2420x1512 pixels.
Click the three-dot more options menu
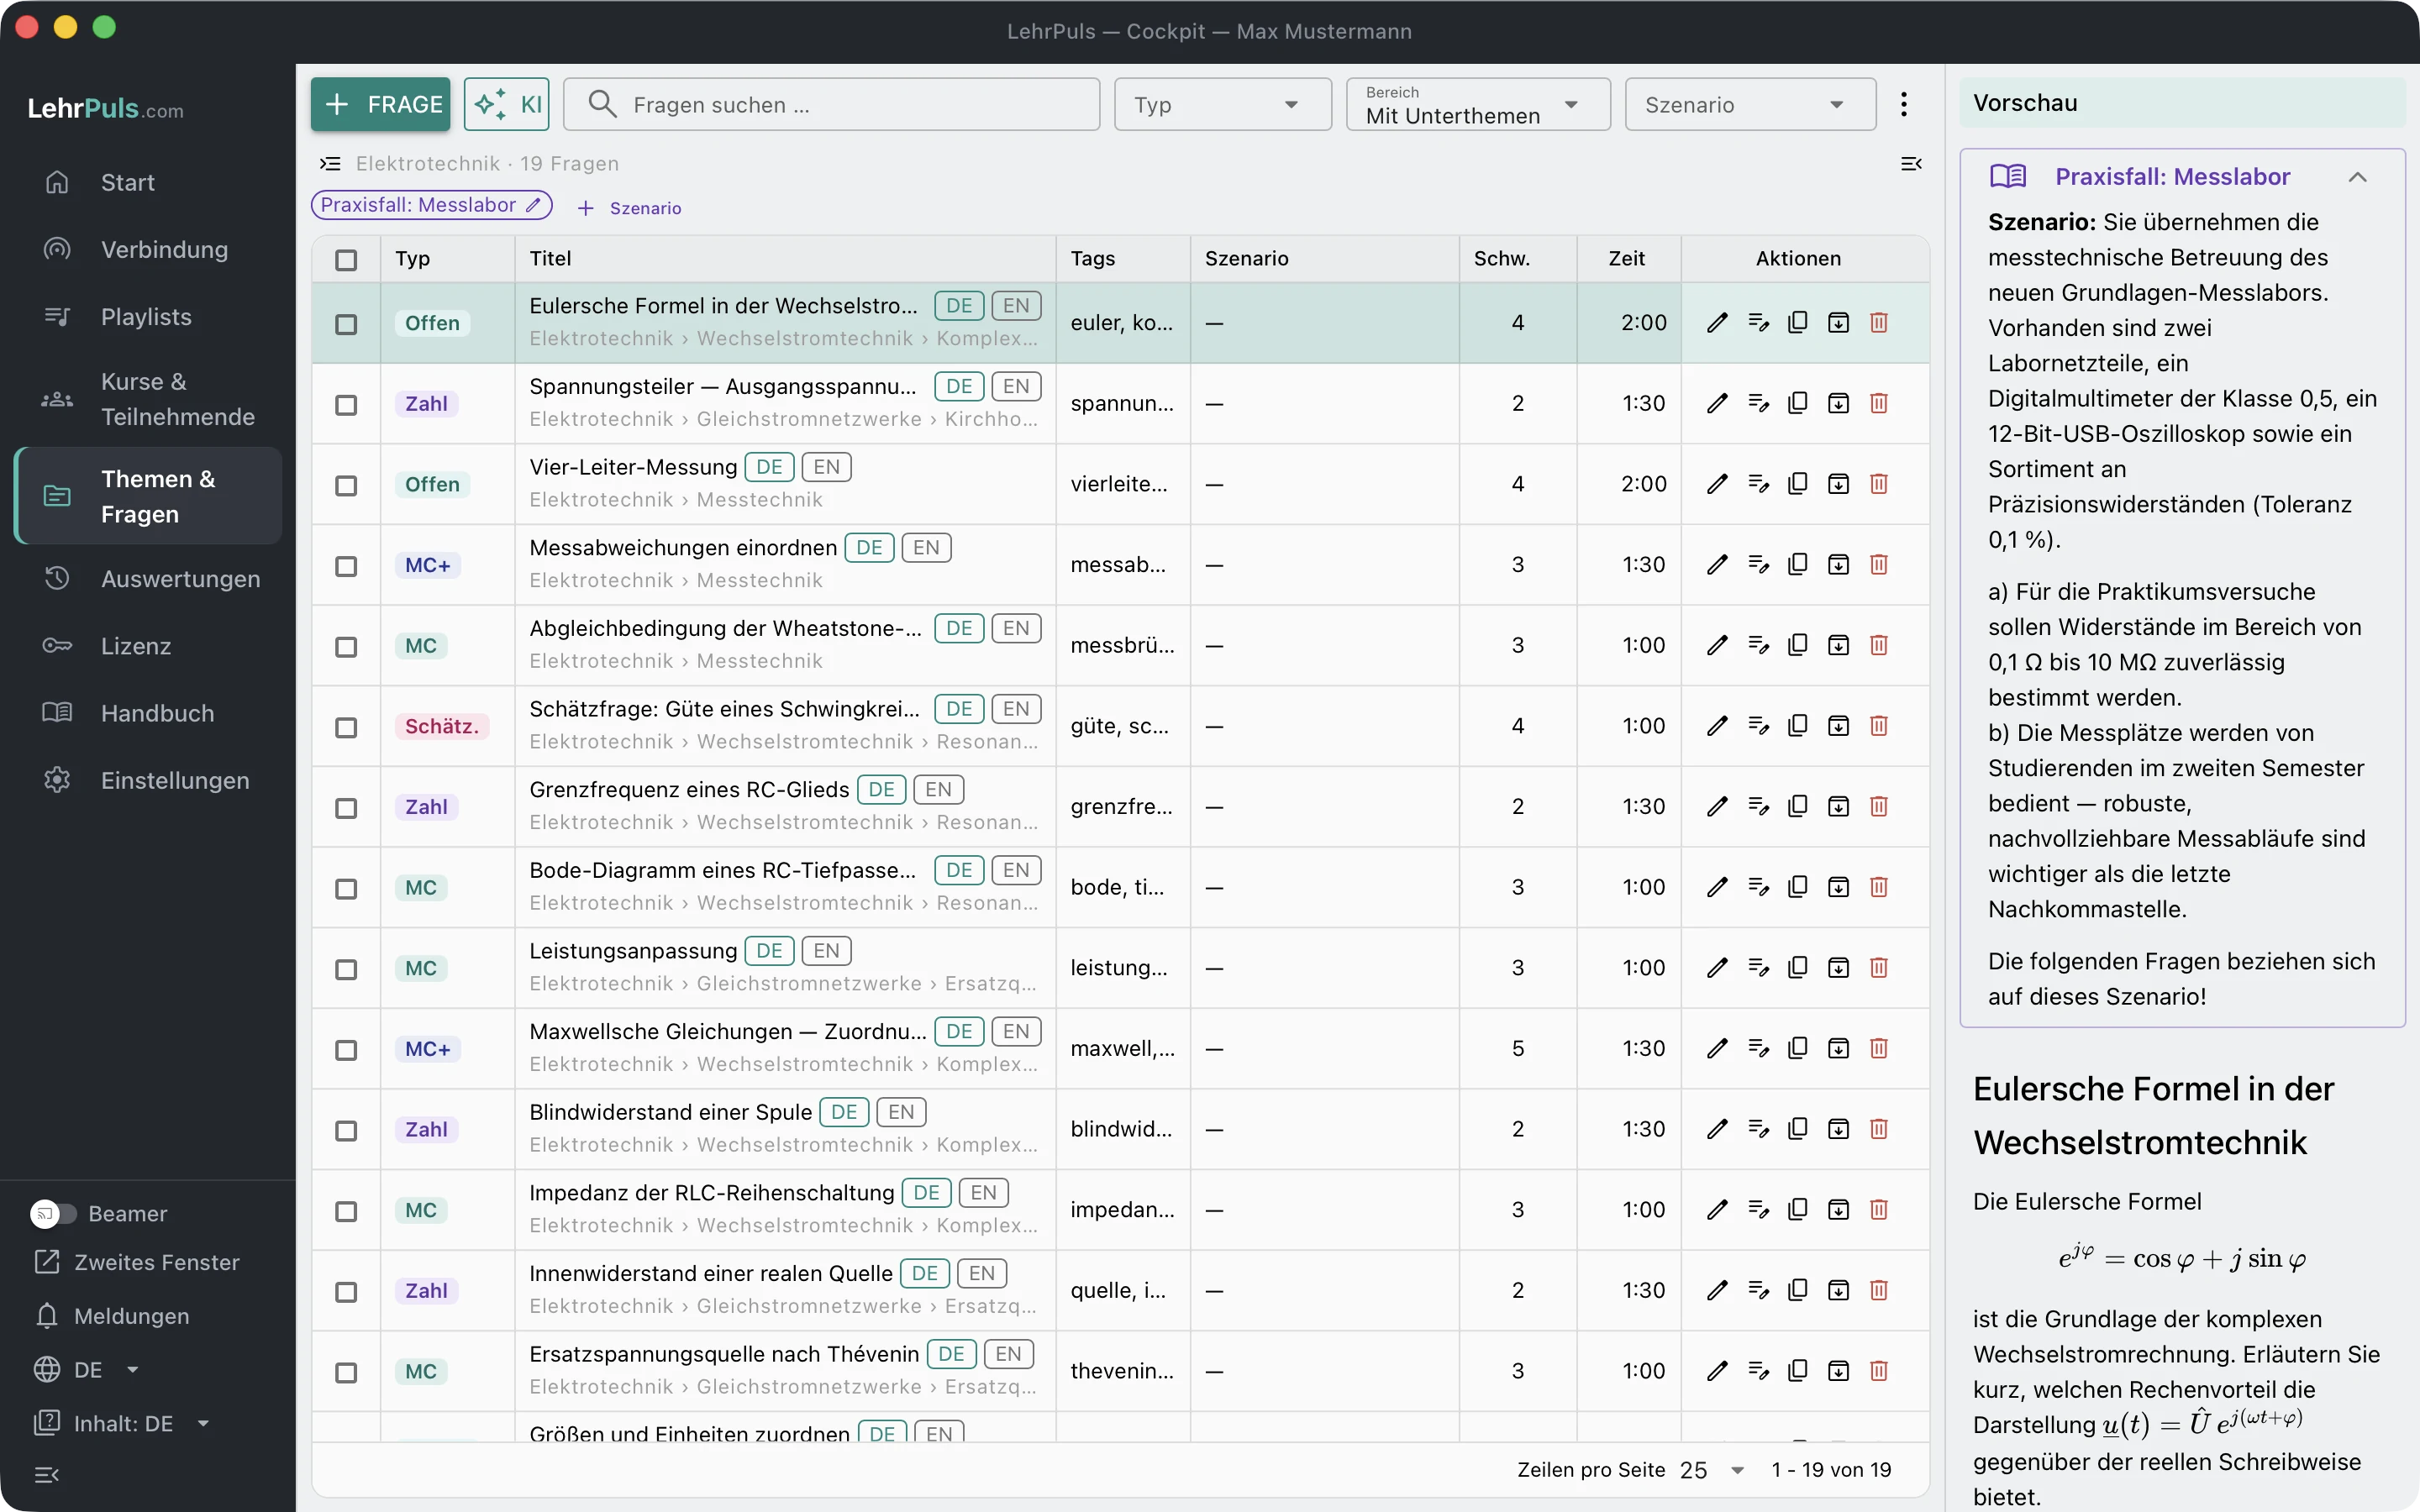click(1904, 104)
